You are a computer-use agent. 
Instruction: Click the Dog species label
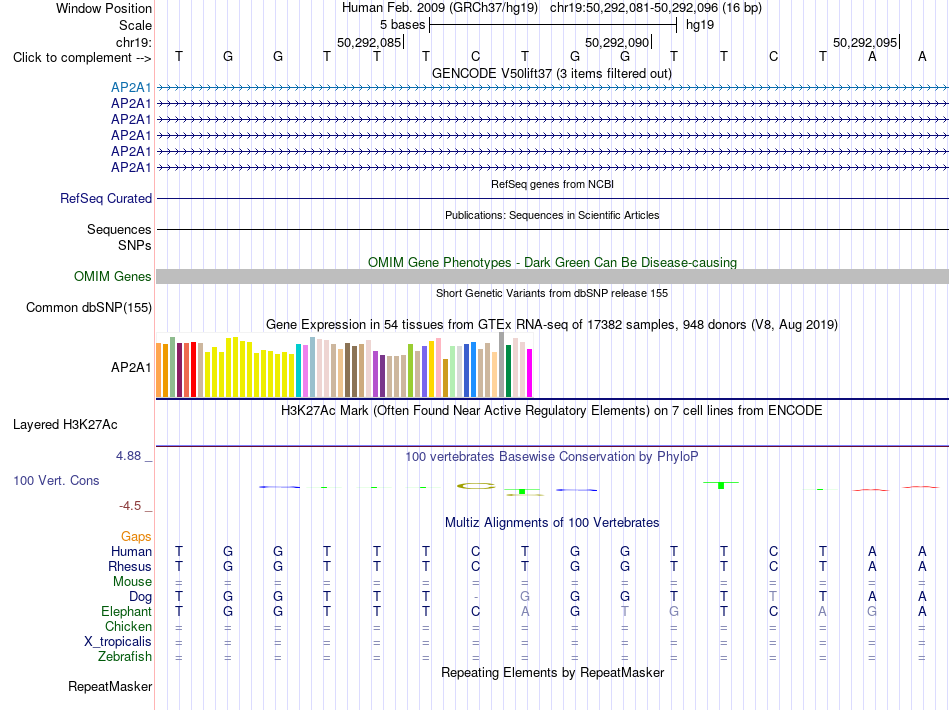pyautogui.click(x=140, y=597)
